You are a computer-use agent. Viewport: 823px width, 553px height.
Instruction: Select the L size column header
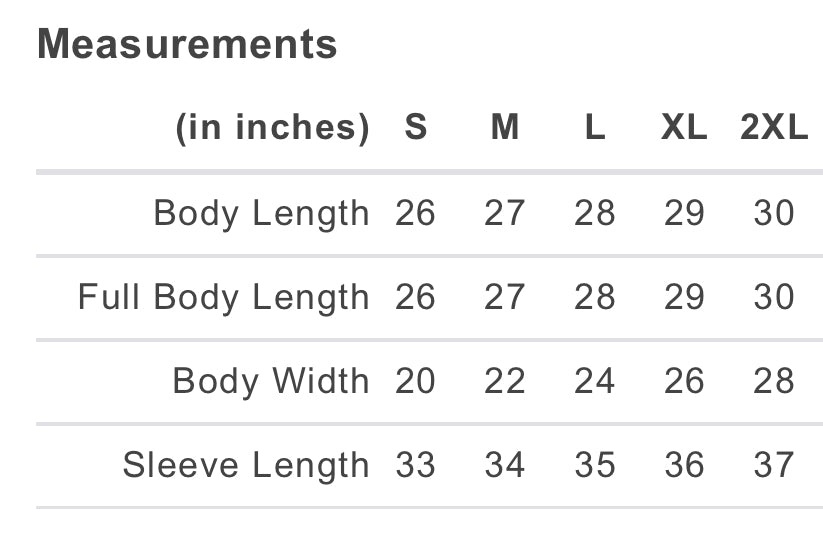click(595, 128)
